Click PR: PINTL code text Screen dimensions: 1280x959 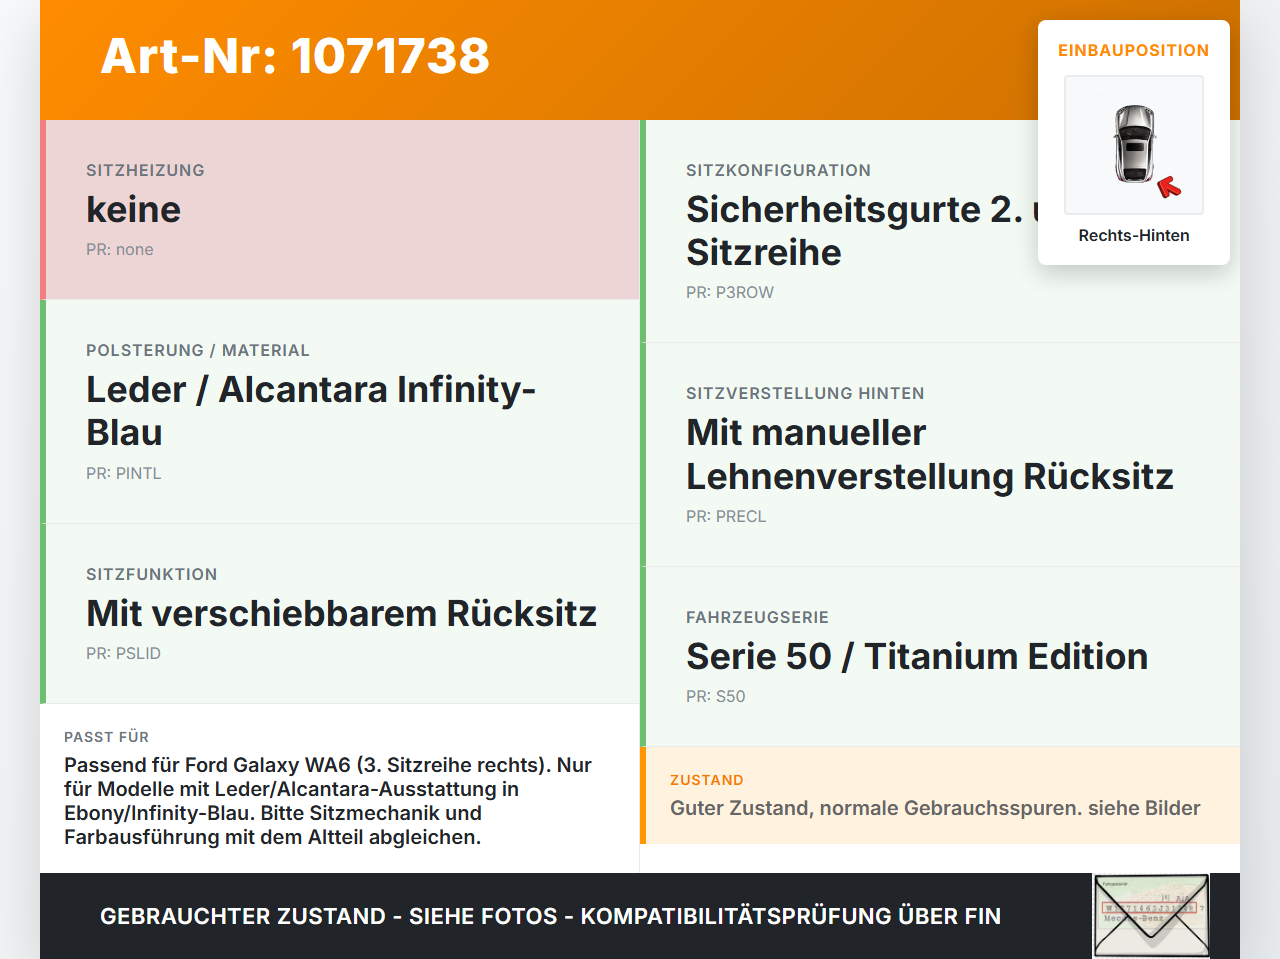point(124,473)
